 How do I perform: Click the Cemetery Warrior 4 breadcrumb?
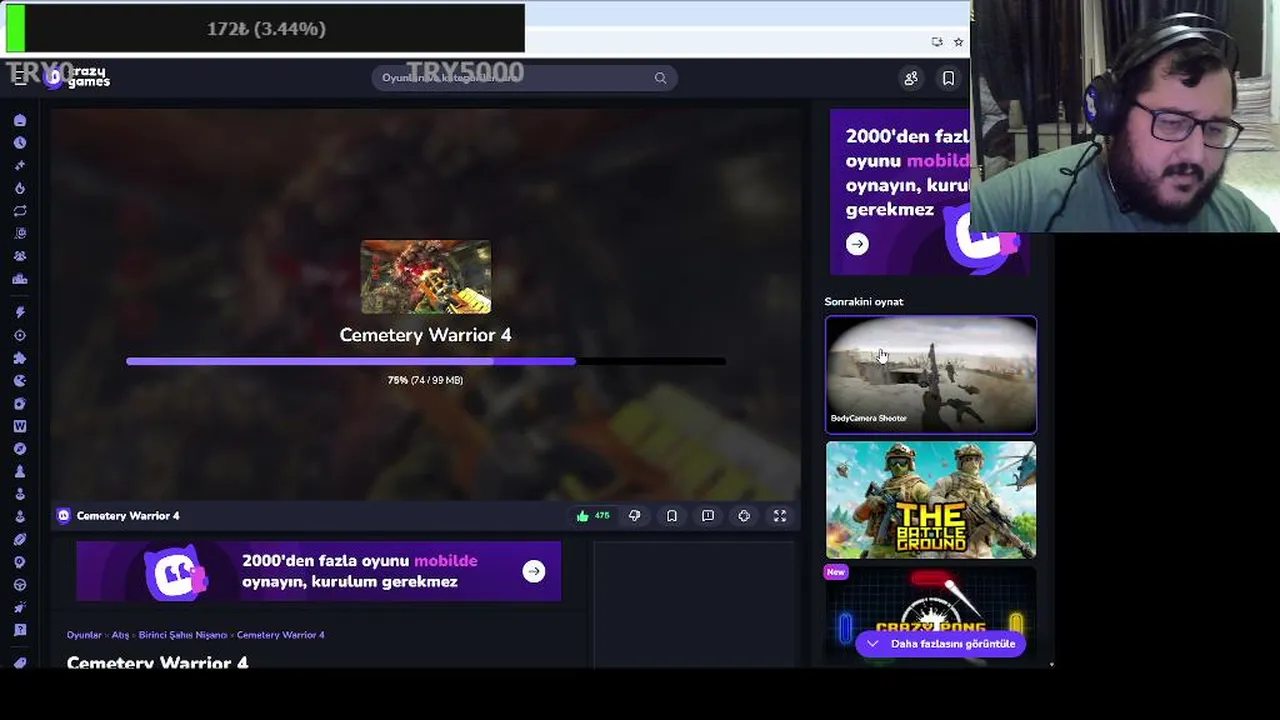pyautogui.click(x=280, y=635)
